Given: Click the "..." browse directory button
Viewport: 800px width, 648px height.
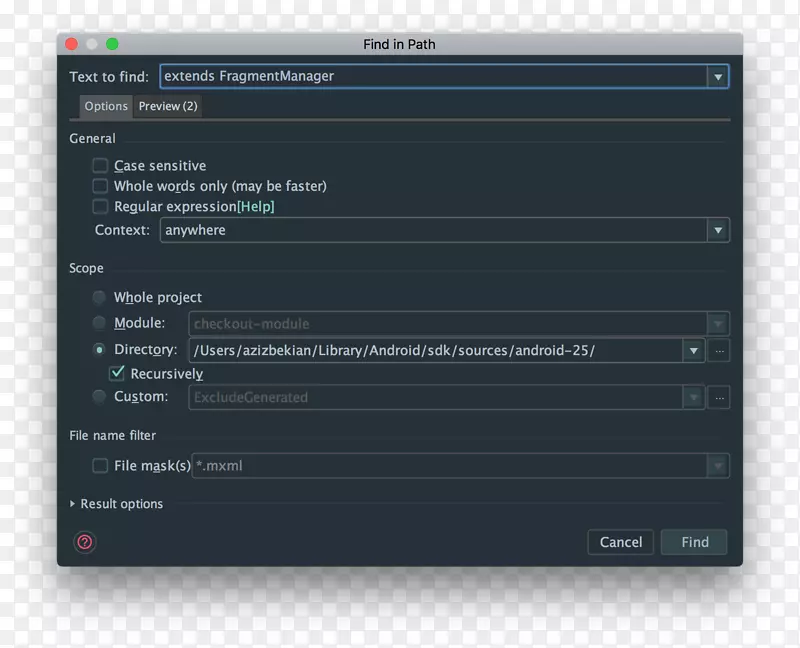Looking at the screenshot, I should tap(718, 350).
